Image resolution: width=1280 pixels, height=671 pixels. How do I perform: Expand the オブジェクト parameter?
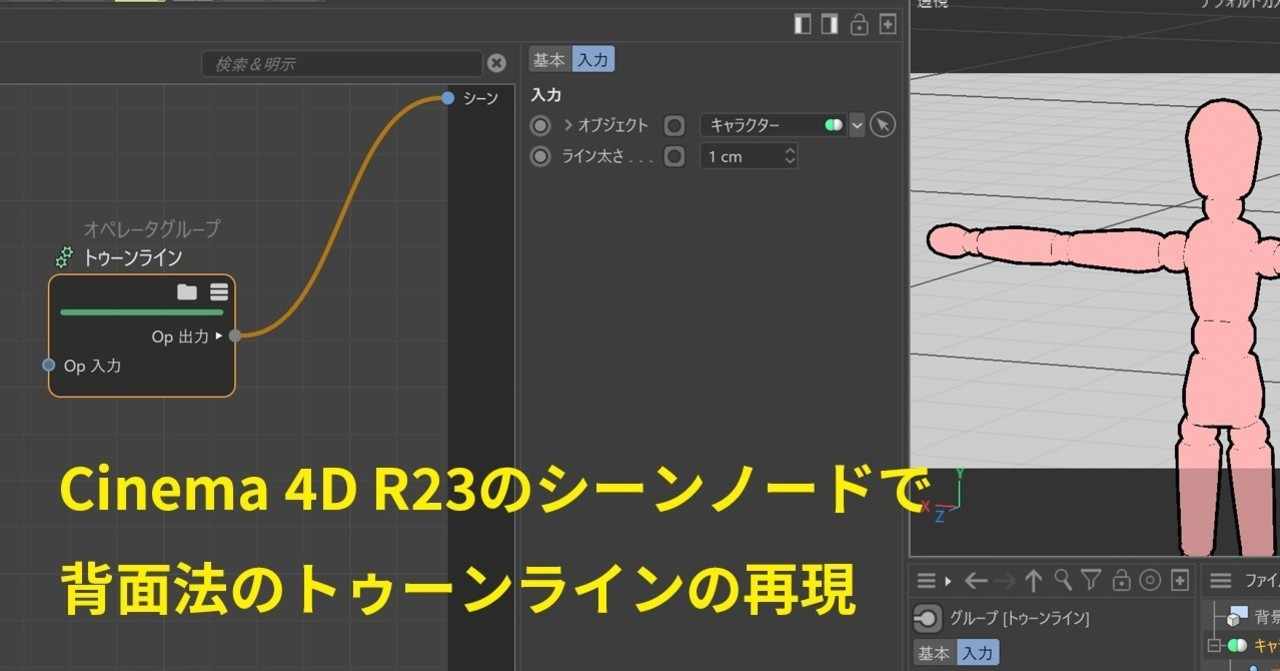coord(568,126)
